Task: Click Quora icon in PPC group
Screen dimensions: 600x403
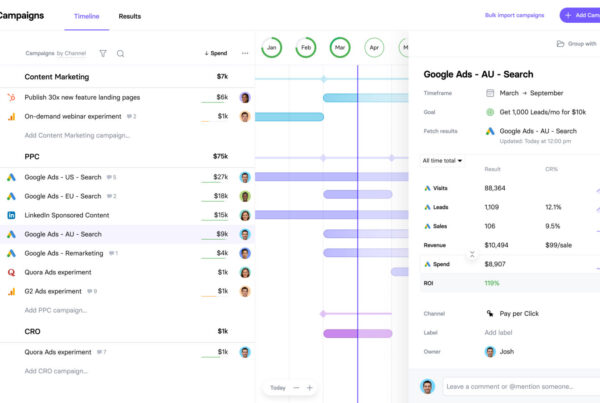Action: click(x=11, y=272)
